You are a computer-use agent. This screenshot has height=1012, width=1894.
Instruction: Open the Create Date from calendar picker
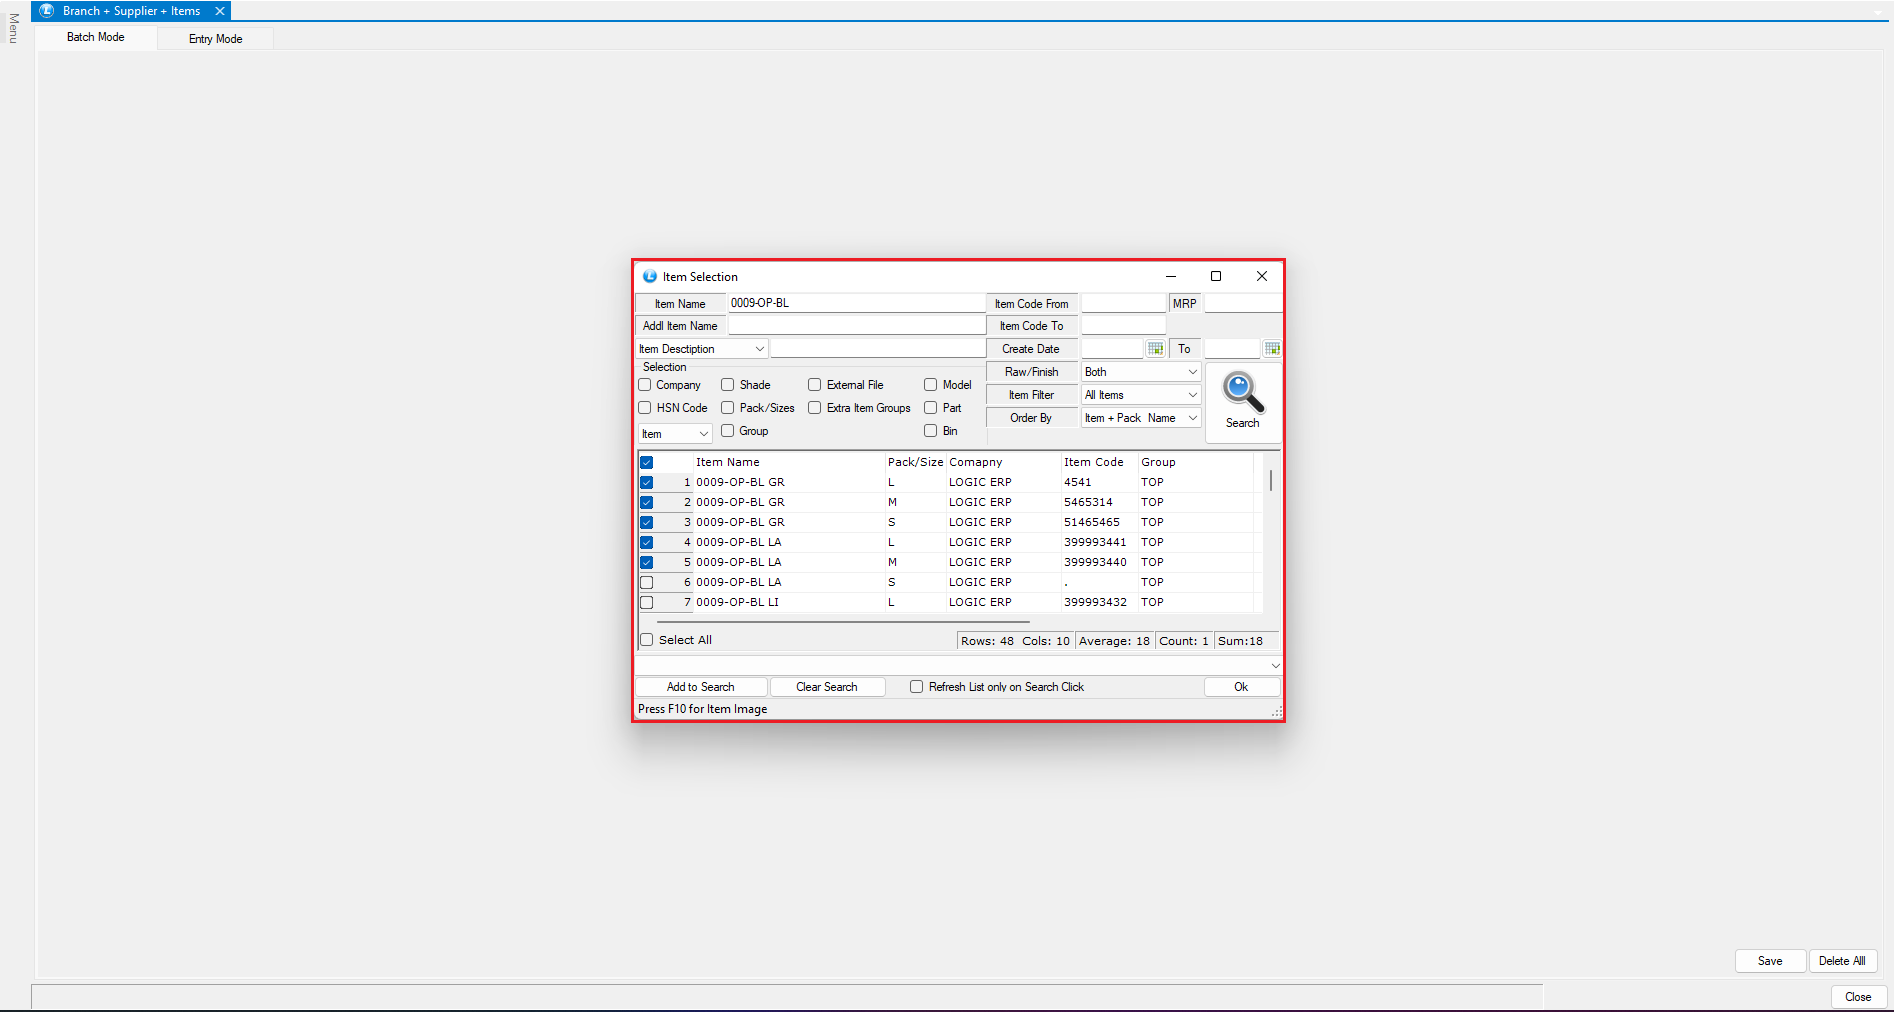pos(1155,349)
